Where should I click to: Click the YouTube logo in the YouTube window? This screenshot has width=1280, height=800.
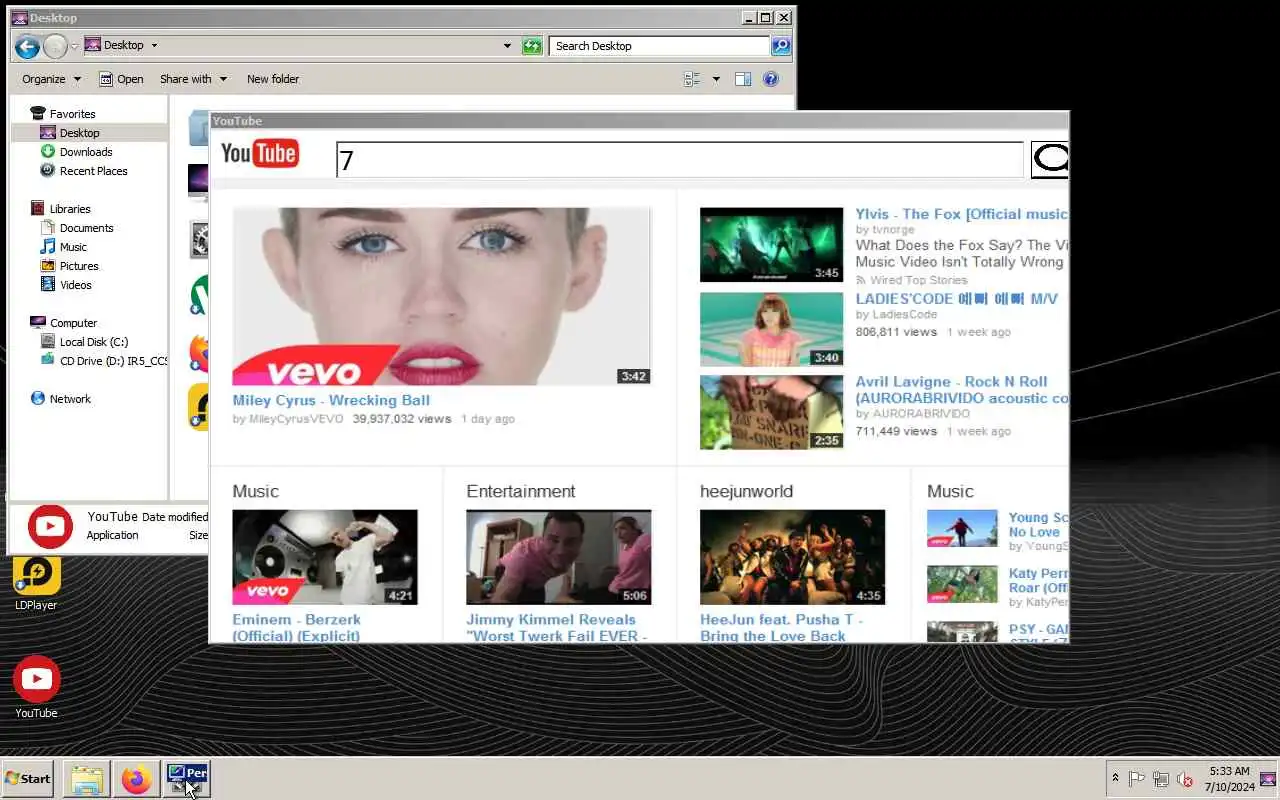pos(259,153)
